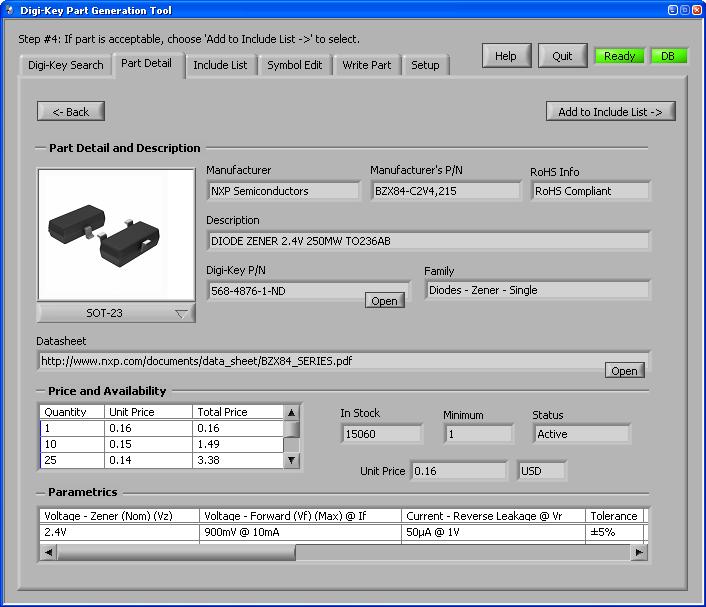Go to the Symbol Edit tab

coord(294,65)
